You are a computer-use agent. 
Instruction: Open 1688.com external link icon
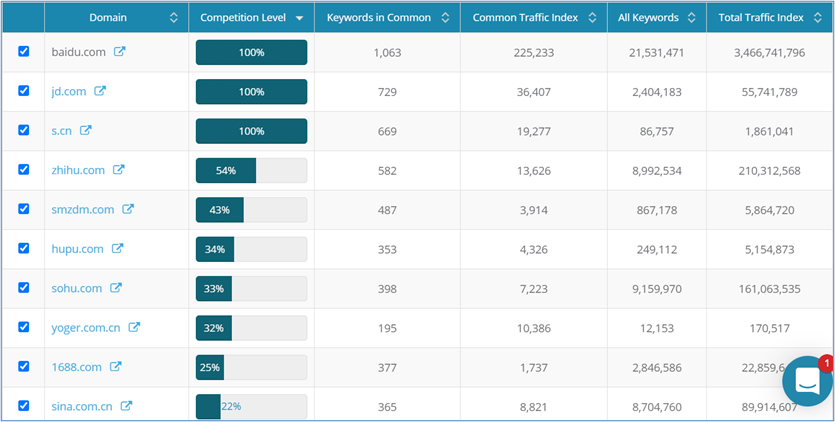[x=116, y=367]
